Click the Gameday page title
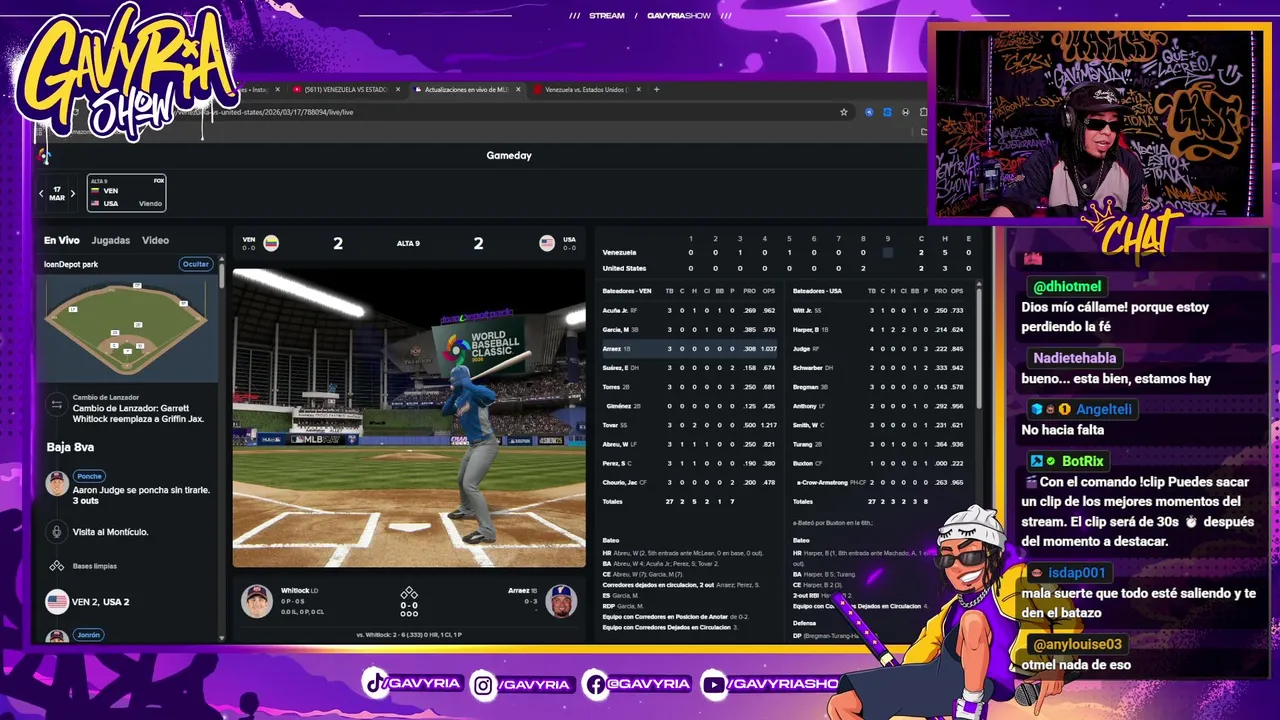The height and width of the screenshot is (720, 1280). 509,155
